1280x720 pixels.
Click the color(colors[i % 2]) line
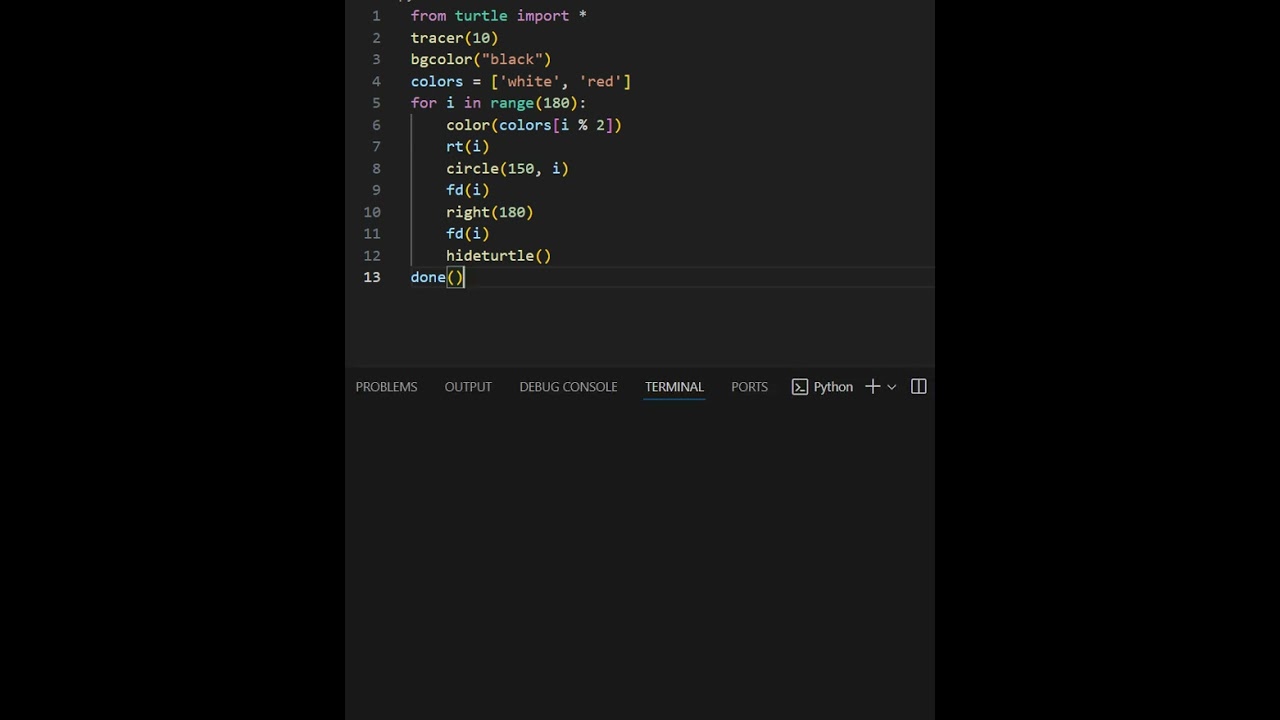534,125
